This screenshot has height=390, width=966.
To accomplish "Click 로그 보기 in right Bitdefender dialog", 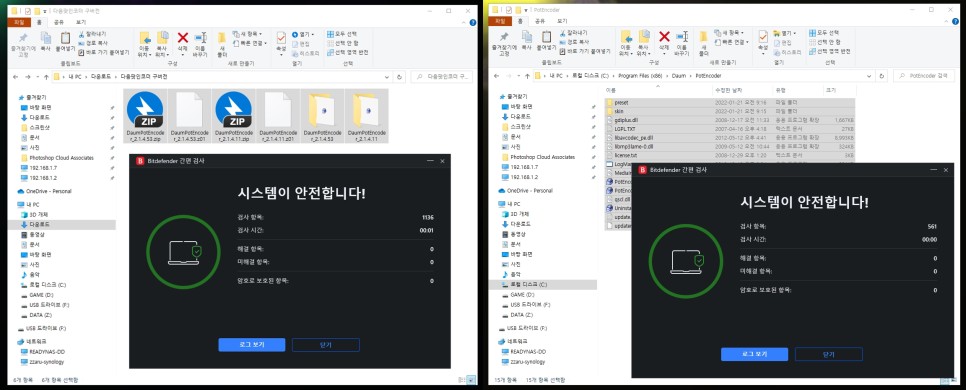I will [x=754, y=354].
